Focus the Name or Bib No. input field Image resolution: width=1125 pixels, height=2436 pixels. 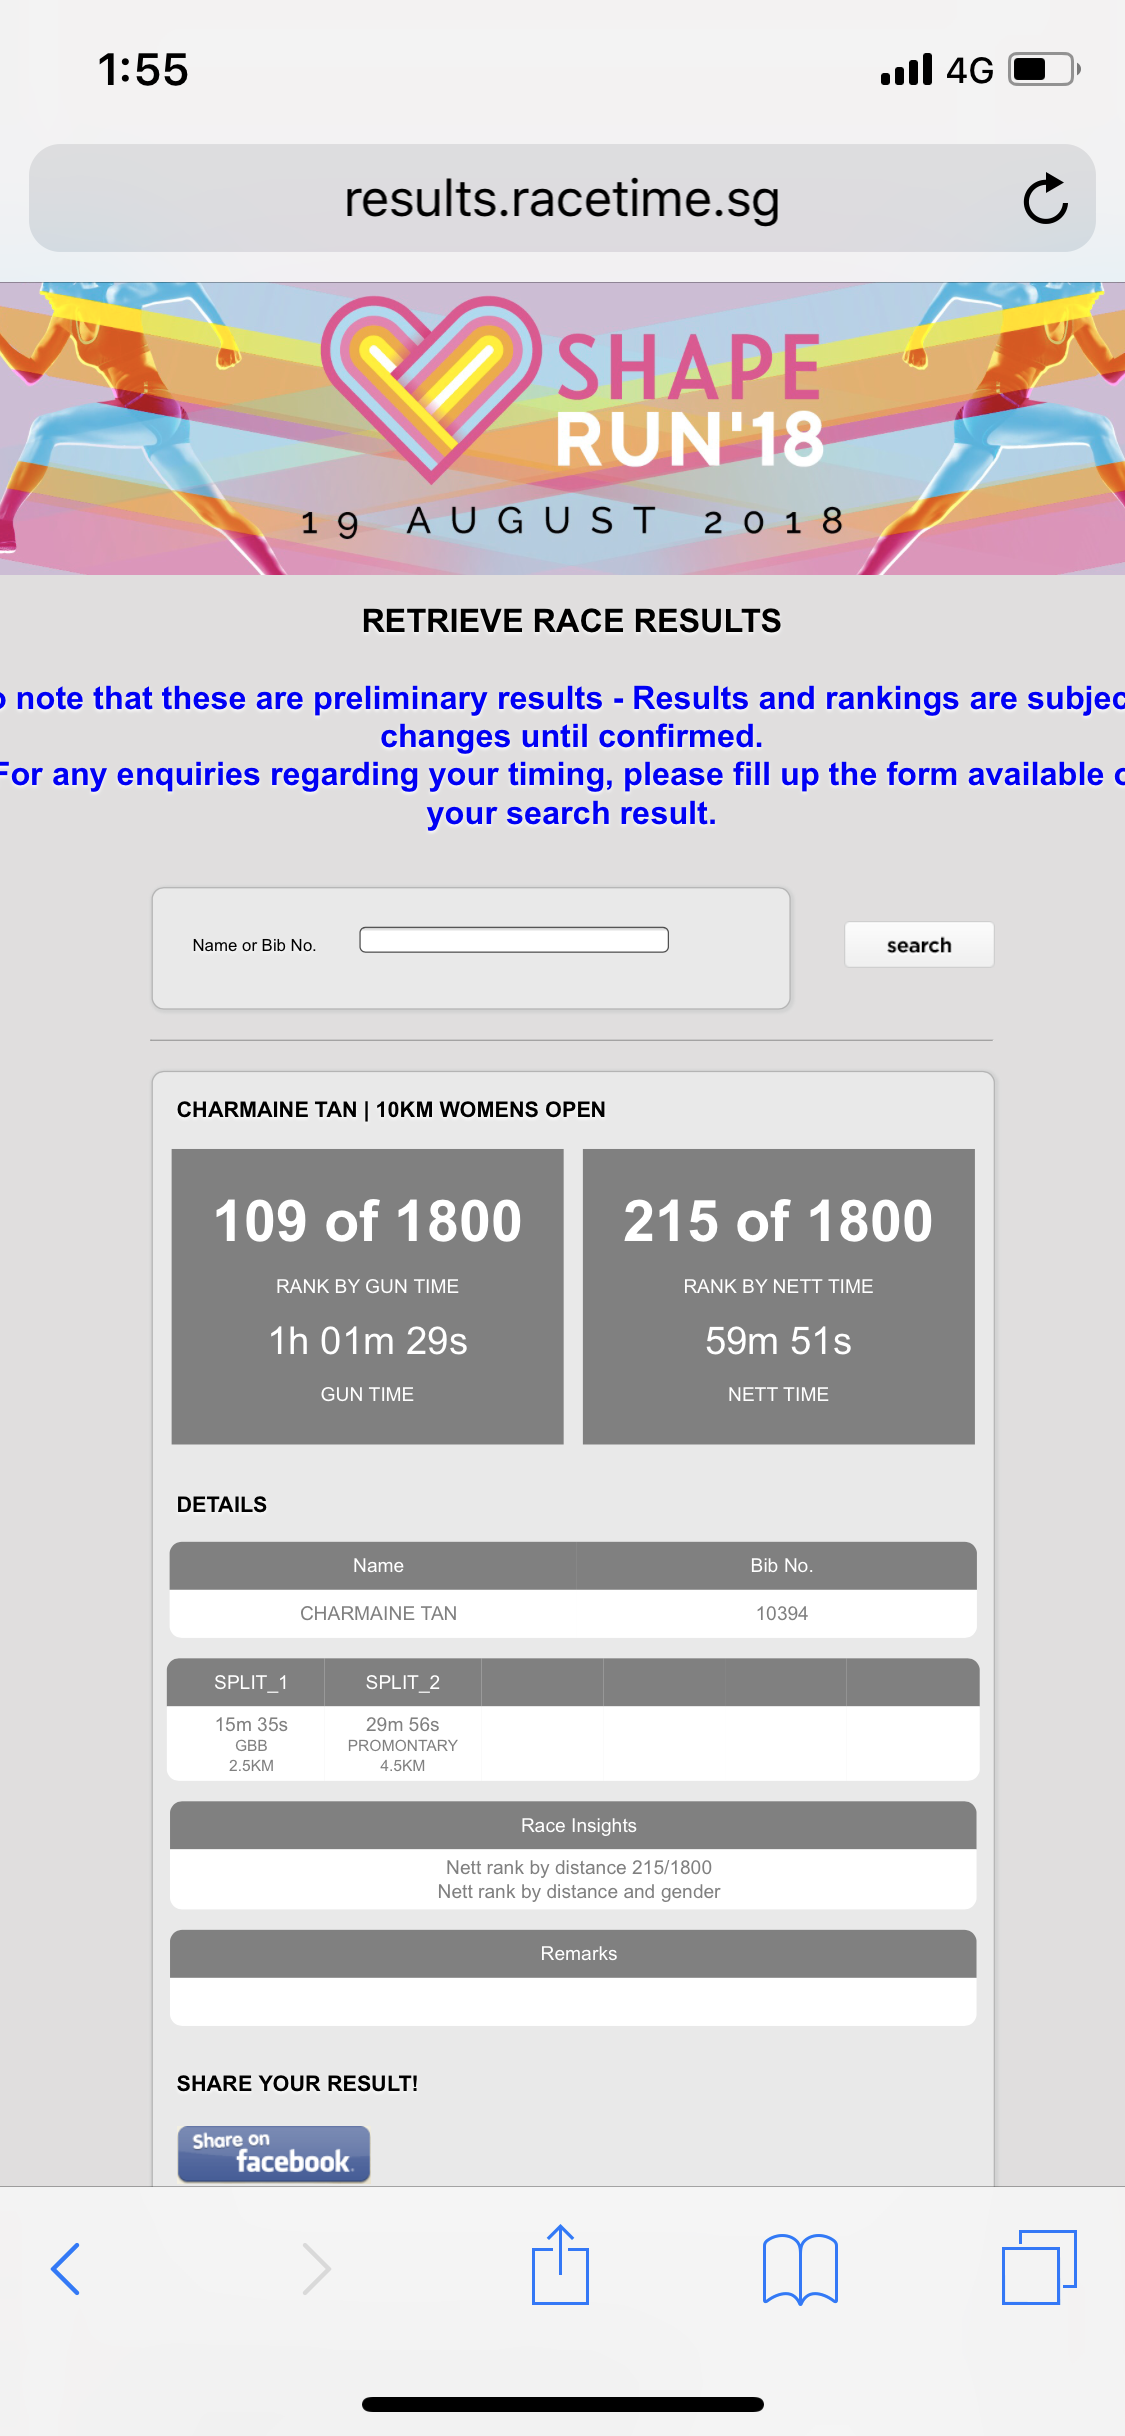coord(514,940)
